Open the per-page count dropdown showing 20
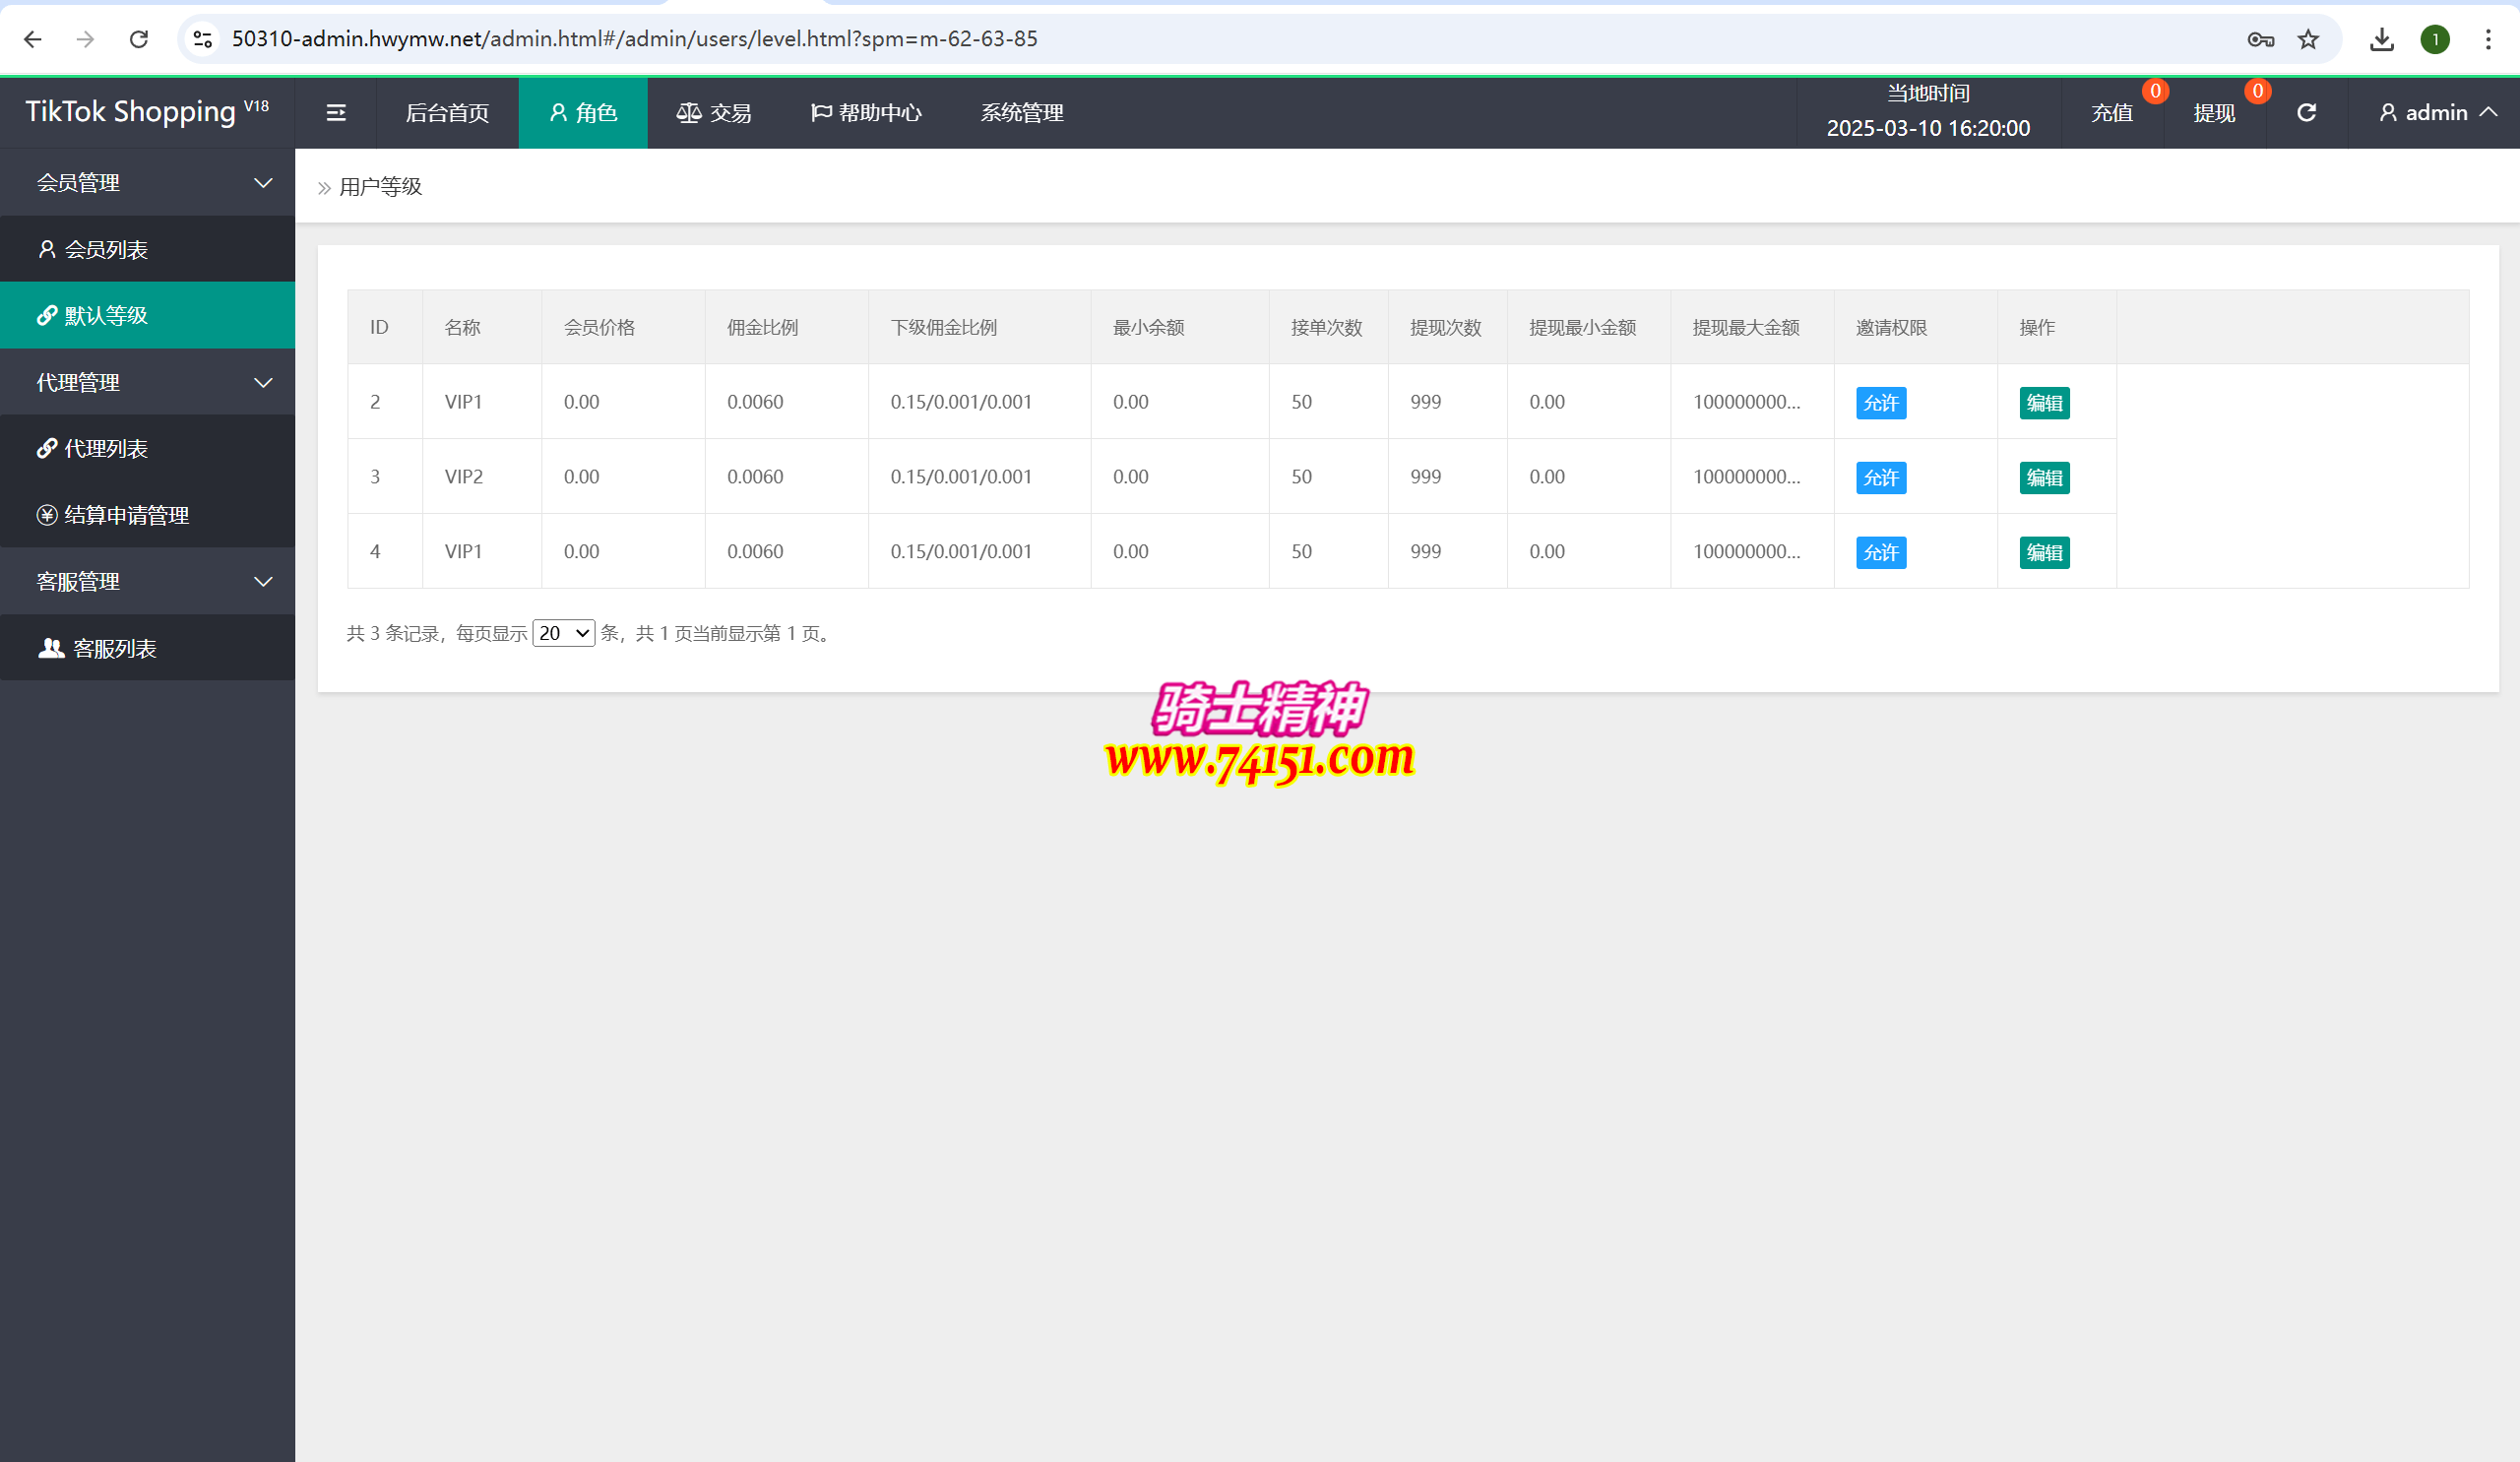The image size is (2520, 1462). click(x=563, y=633)
